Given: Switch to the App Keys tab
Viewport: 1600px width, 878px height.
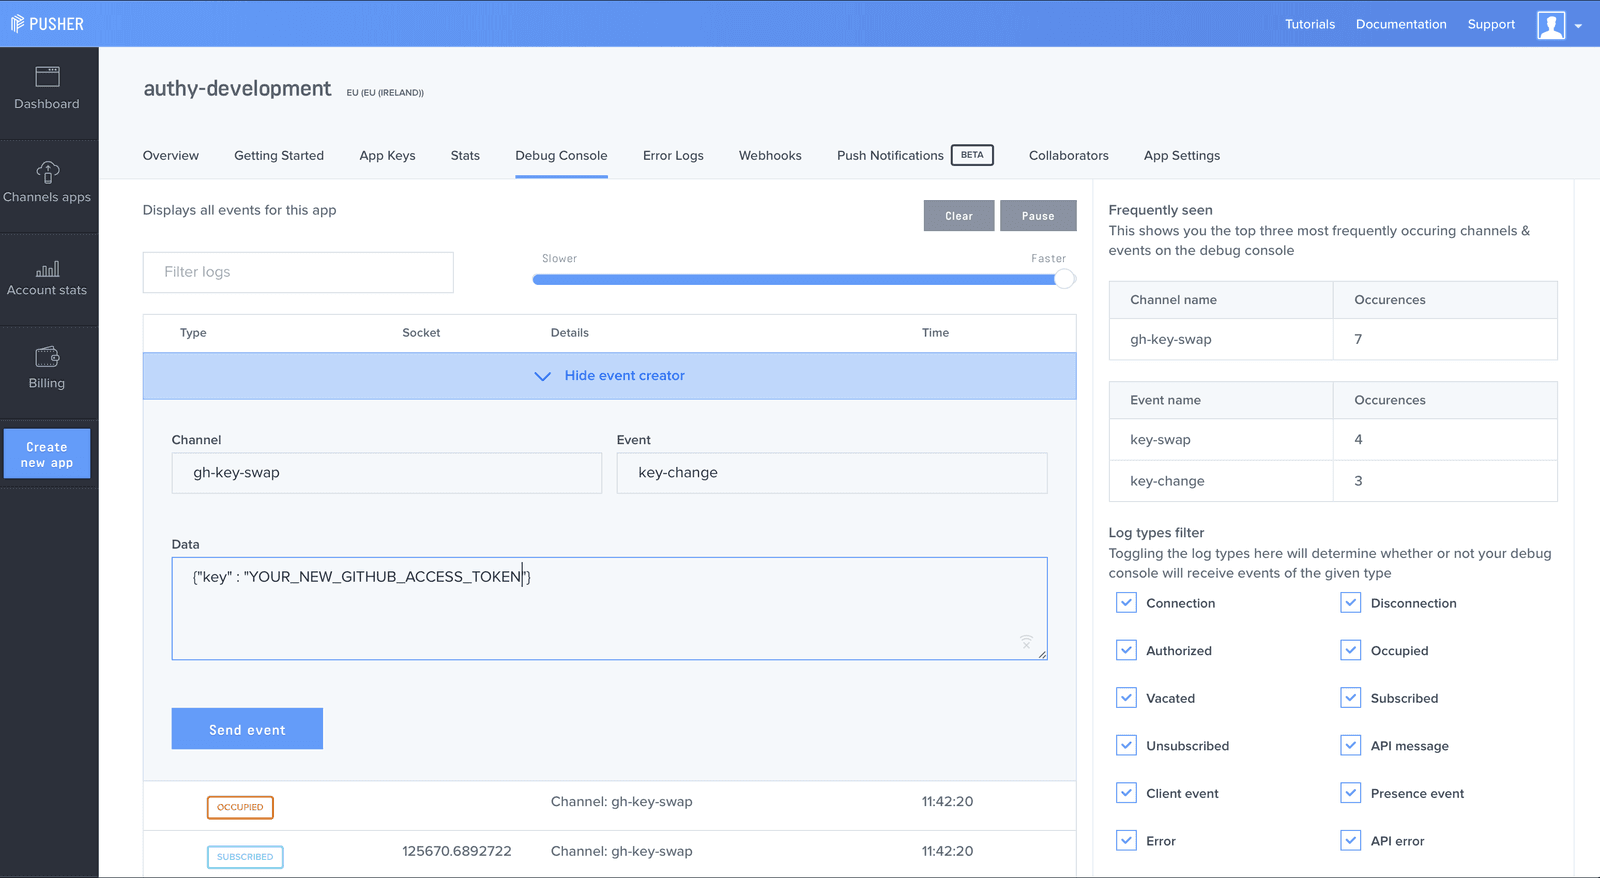Looking at the screenshot, I should [x=387, y=156].
